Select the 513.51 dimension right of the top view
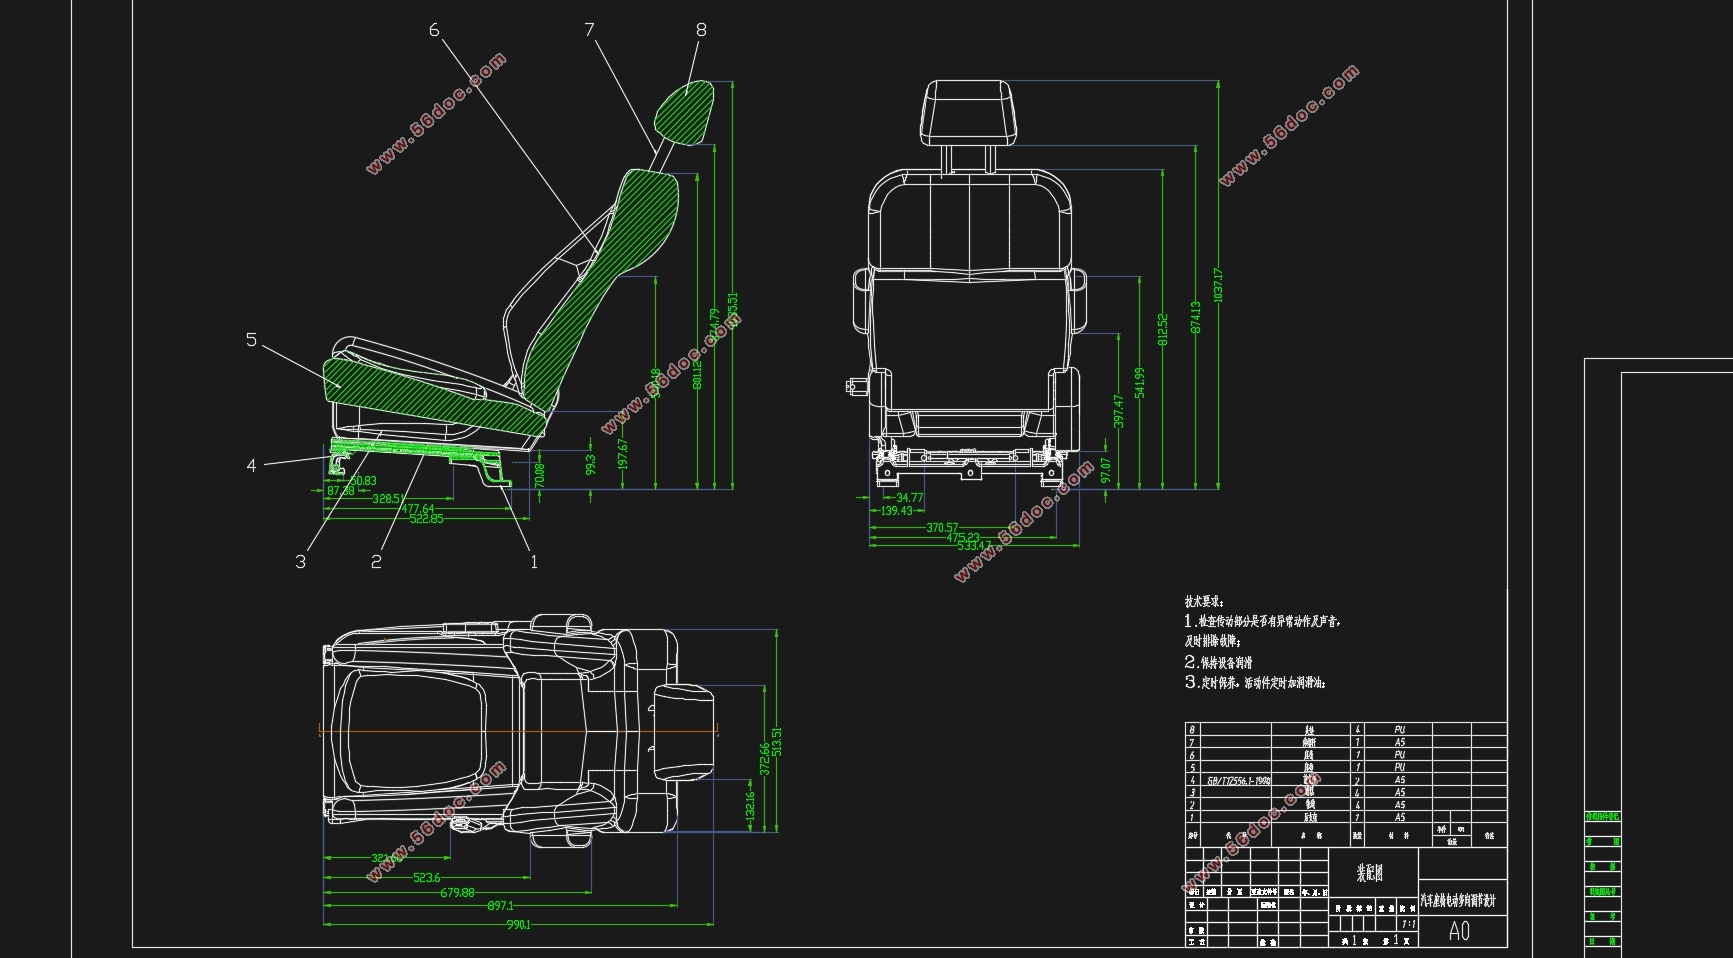1733x958 pixels. (x=777, y=741)
